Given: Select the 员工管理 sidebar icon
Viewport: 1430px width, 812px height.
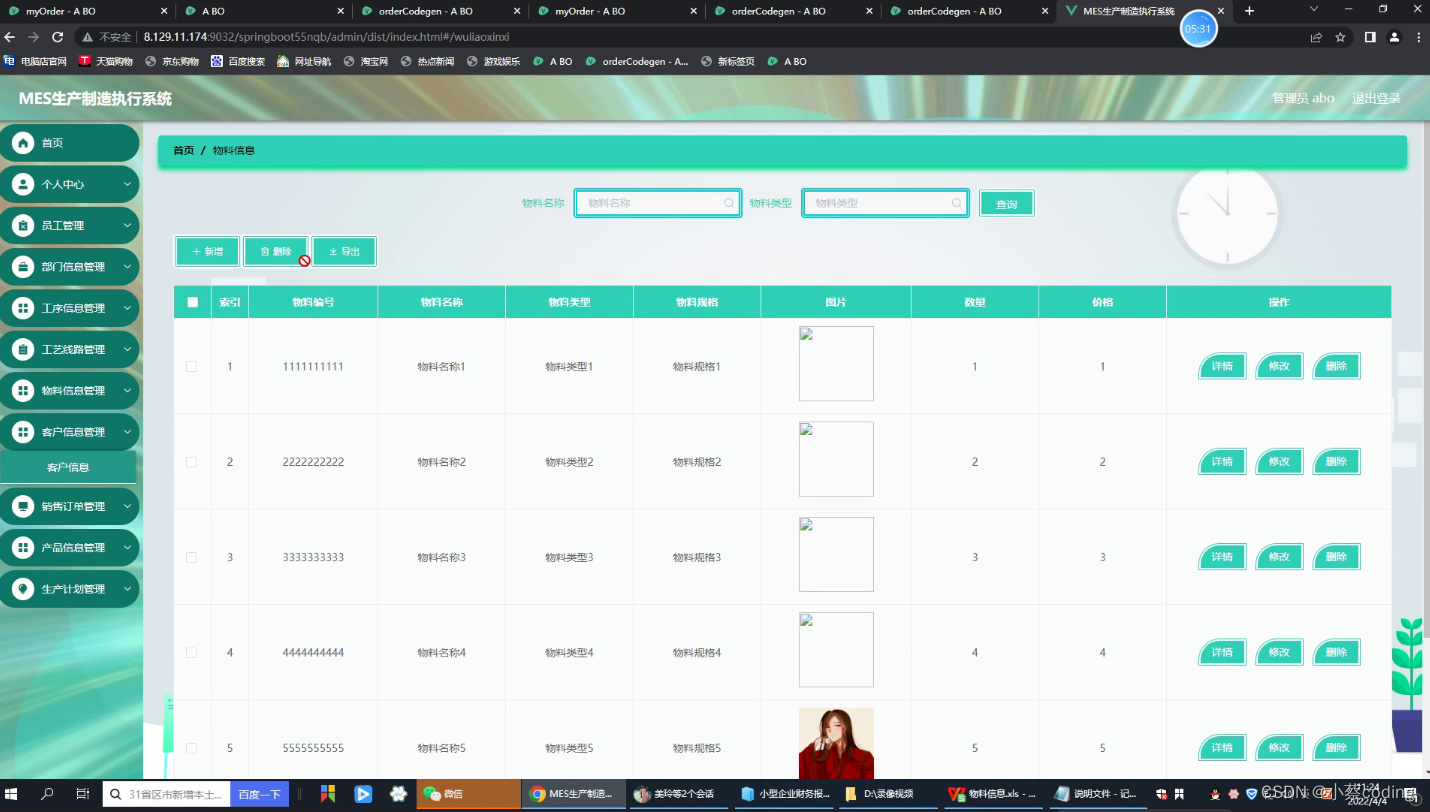Looking at the screenshot, I should (22, 225).
